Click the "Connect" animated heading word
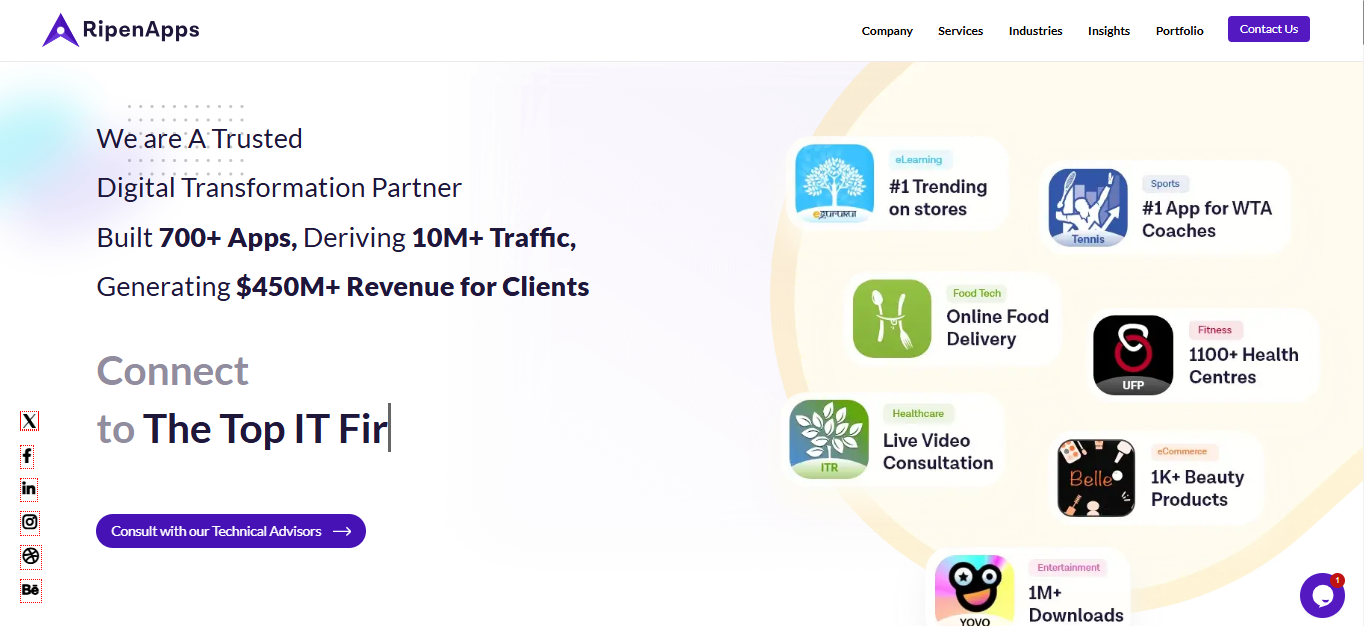The height and width of the screenshot is (626, 1364). point(173,371)
